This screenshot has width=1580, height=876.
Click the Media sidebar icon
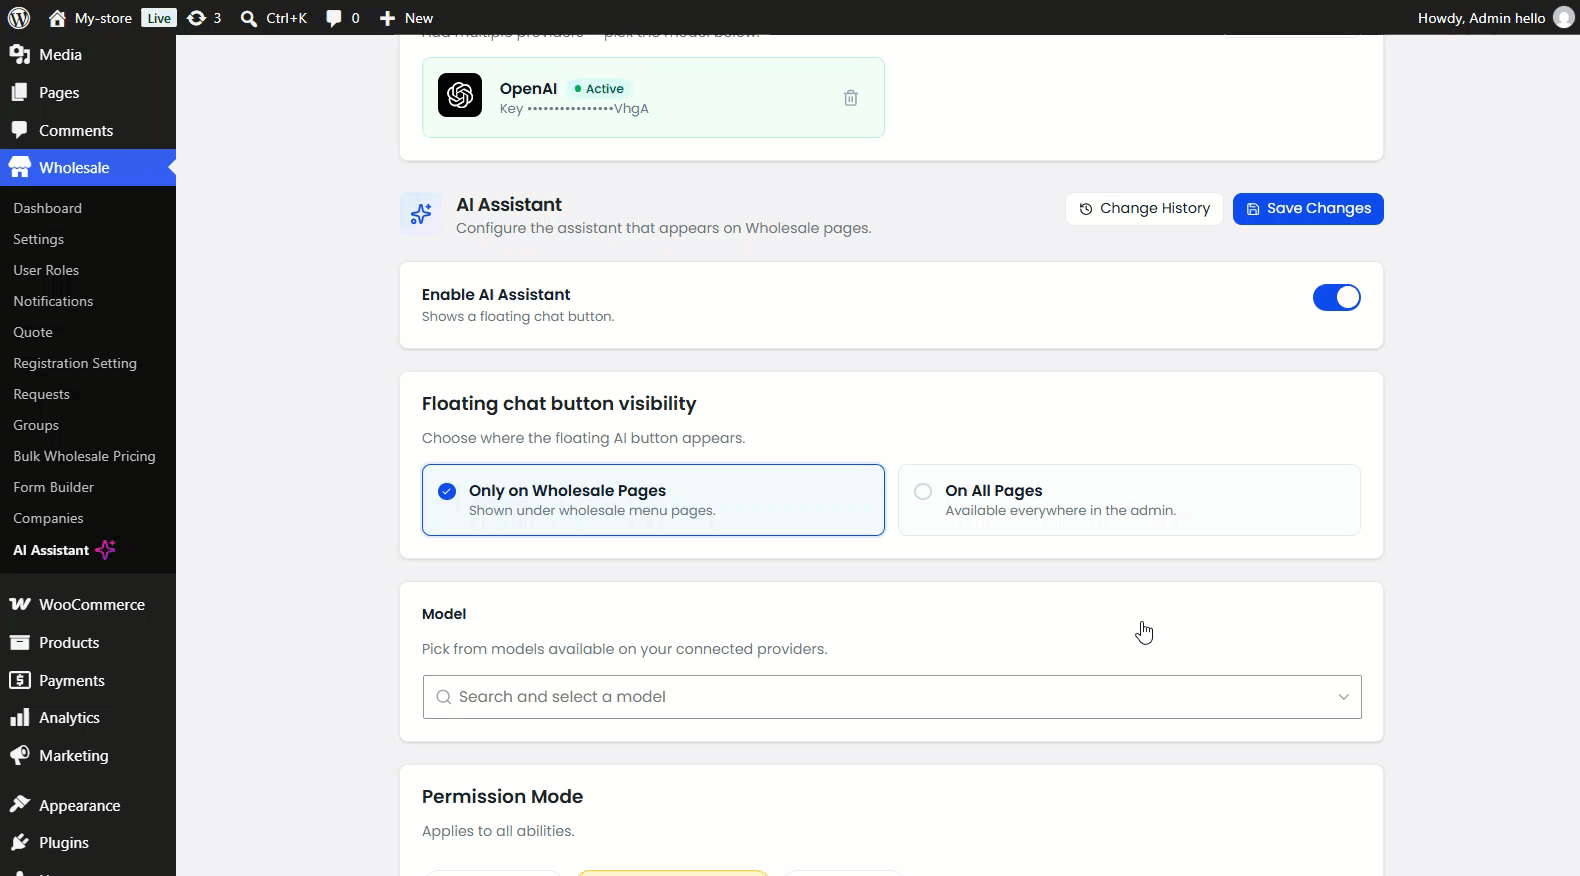[x=19, y=55]
